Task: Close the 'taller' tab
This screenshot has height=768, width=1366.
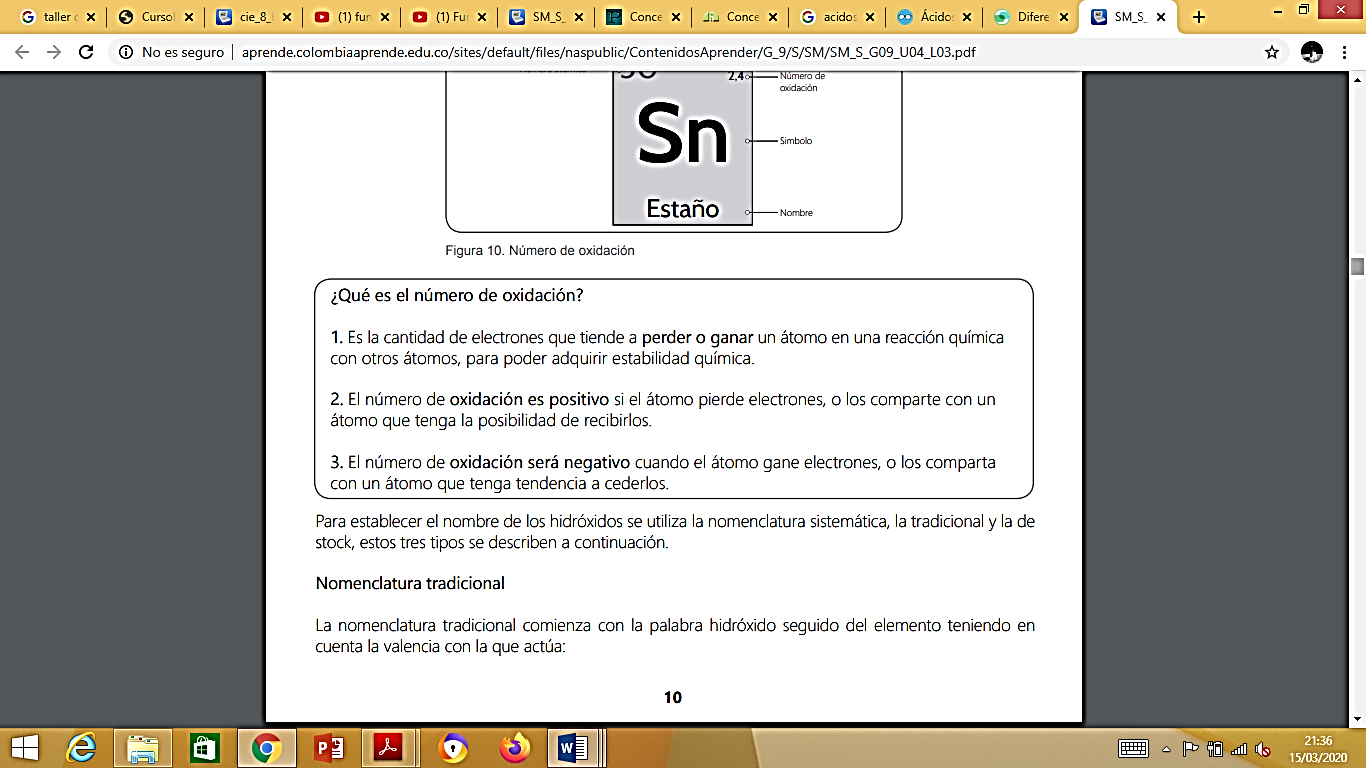Action: pos(91,17)
